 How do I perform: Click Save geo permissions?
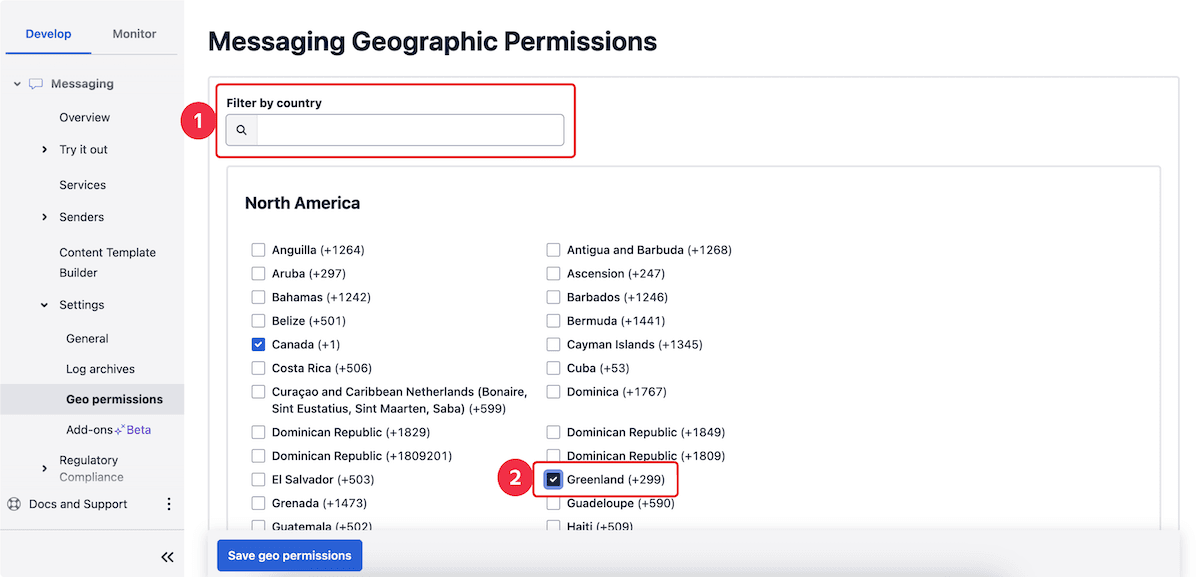(289, 555)
